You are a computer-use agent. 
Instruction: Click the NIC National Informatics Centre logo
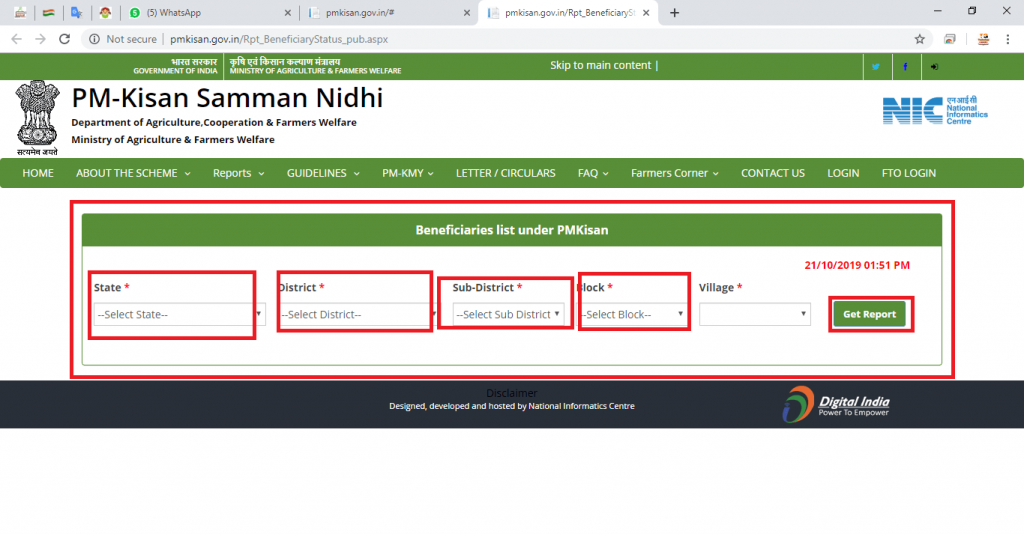935,110
